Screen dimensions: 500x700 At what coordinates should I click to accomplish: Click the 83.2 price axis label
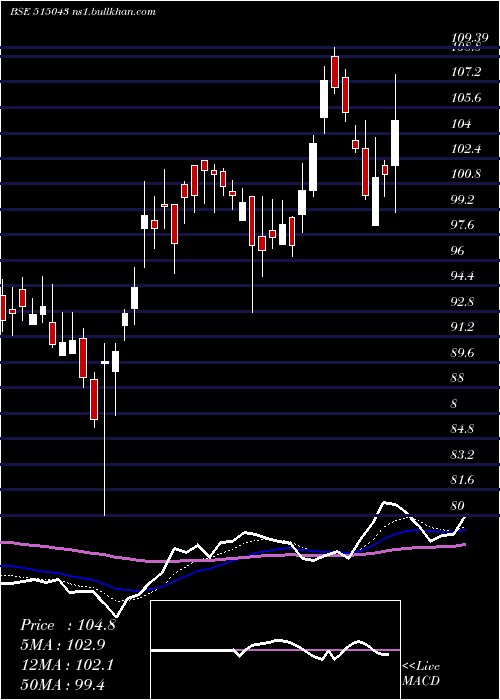click(x=462, y=455)
